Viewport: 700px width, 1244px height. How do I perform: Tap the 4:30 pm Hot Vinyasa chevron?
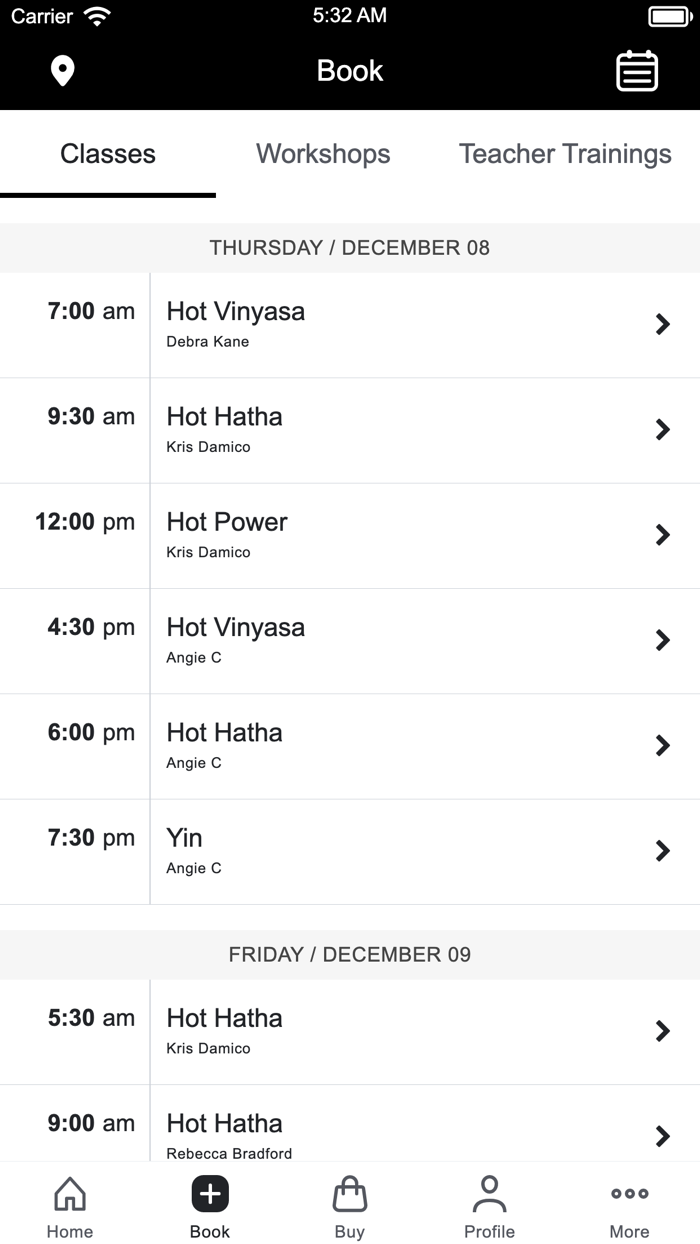pyautogui.click(x=662, y=640)
